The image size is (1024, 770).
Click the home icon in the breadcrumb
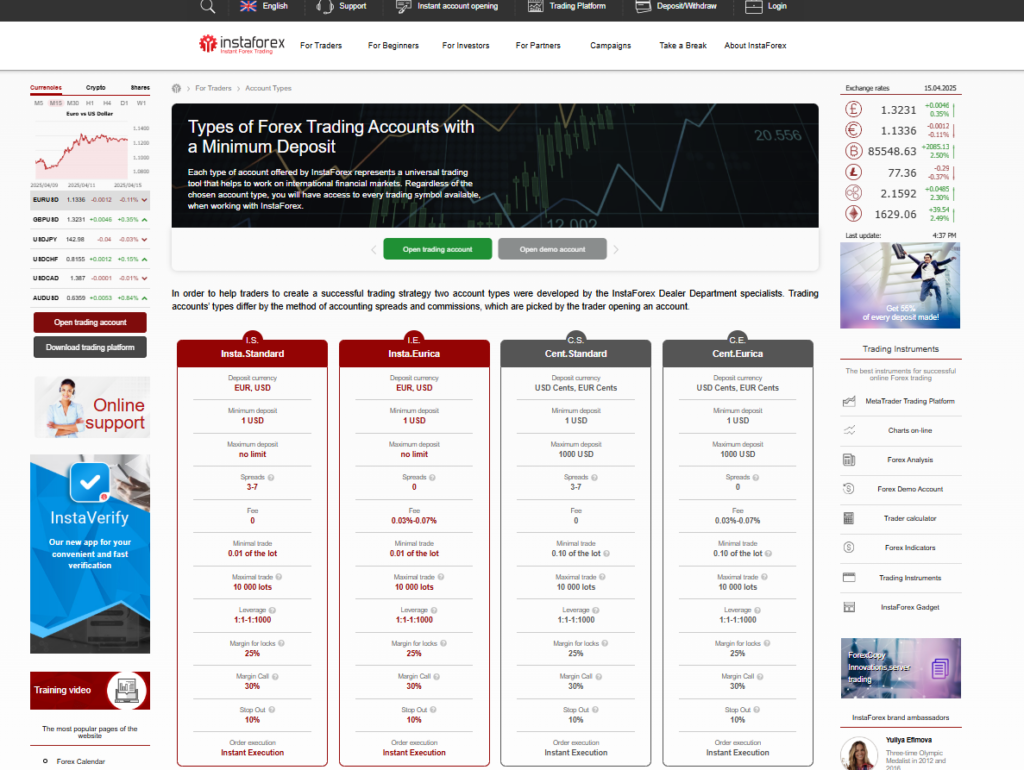(177, 88)
